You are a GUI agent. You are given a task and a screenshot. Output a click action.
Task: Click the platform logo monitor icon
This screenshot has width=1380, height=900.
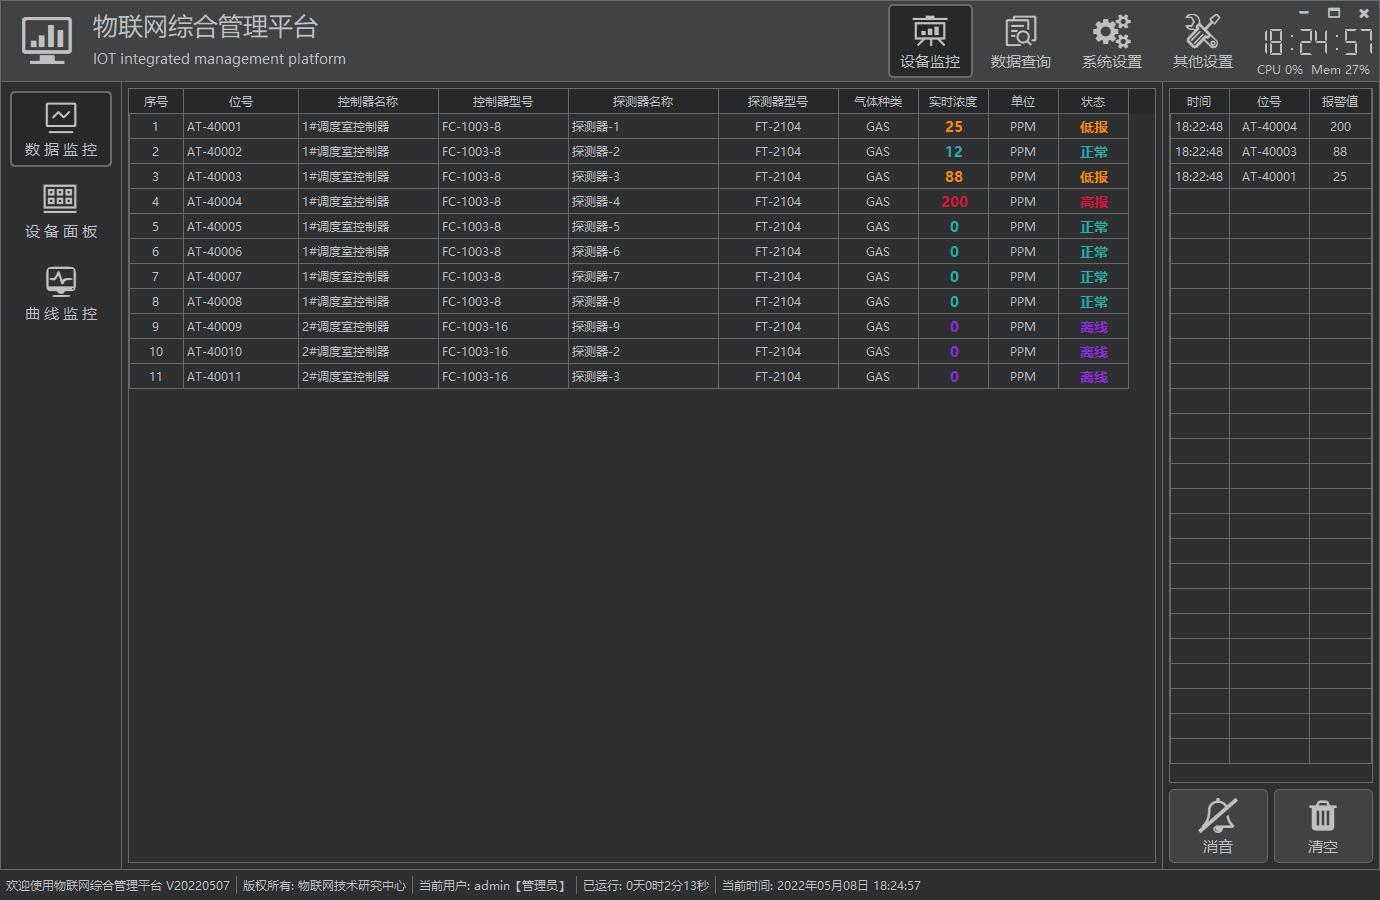coord(47,41)
